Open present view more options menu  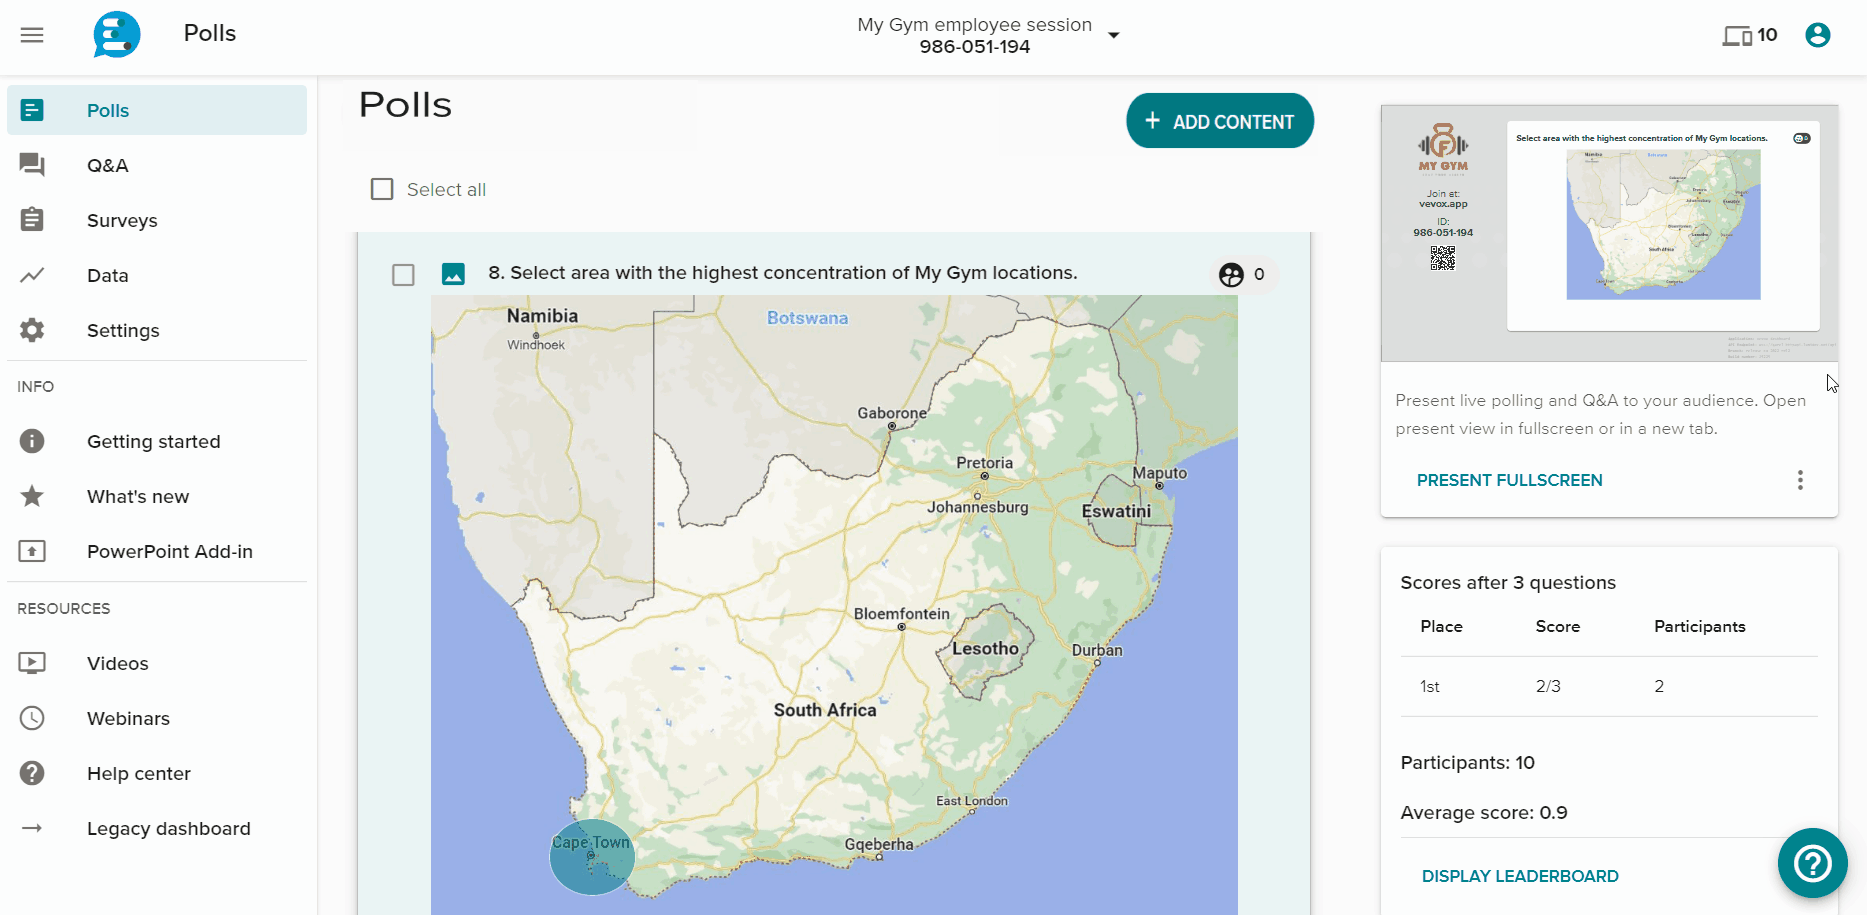pos(1800,480)
